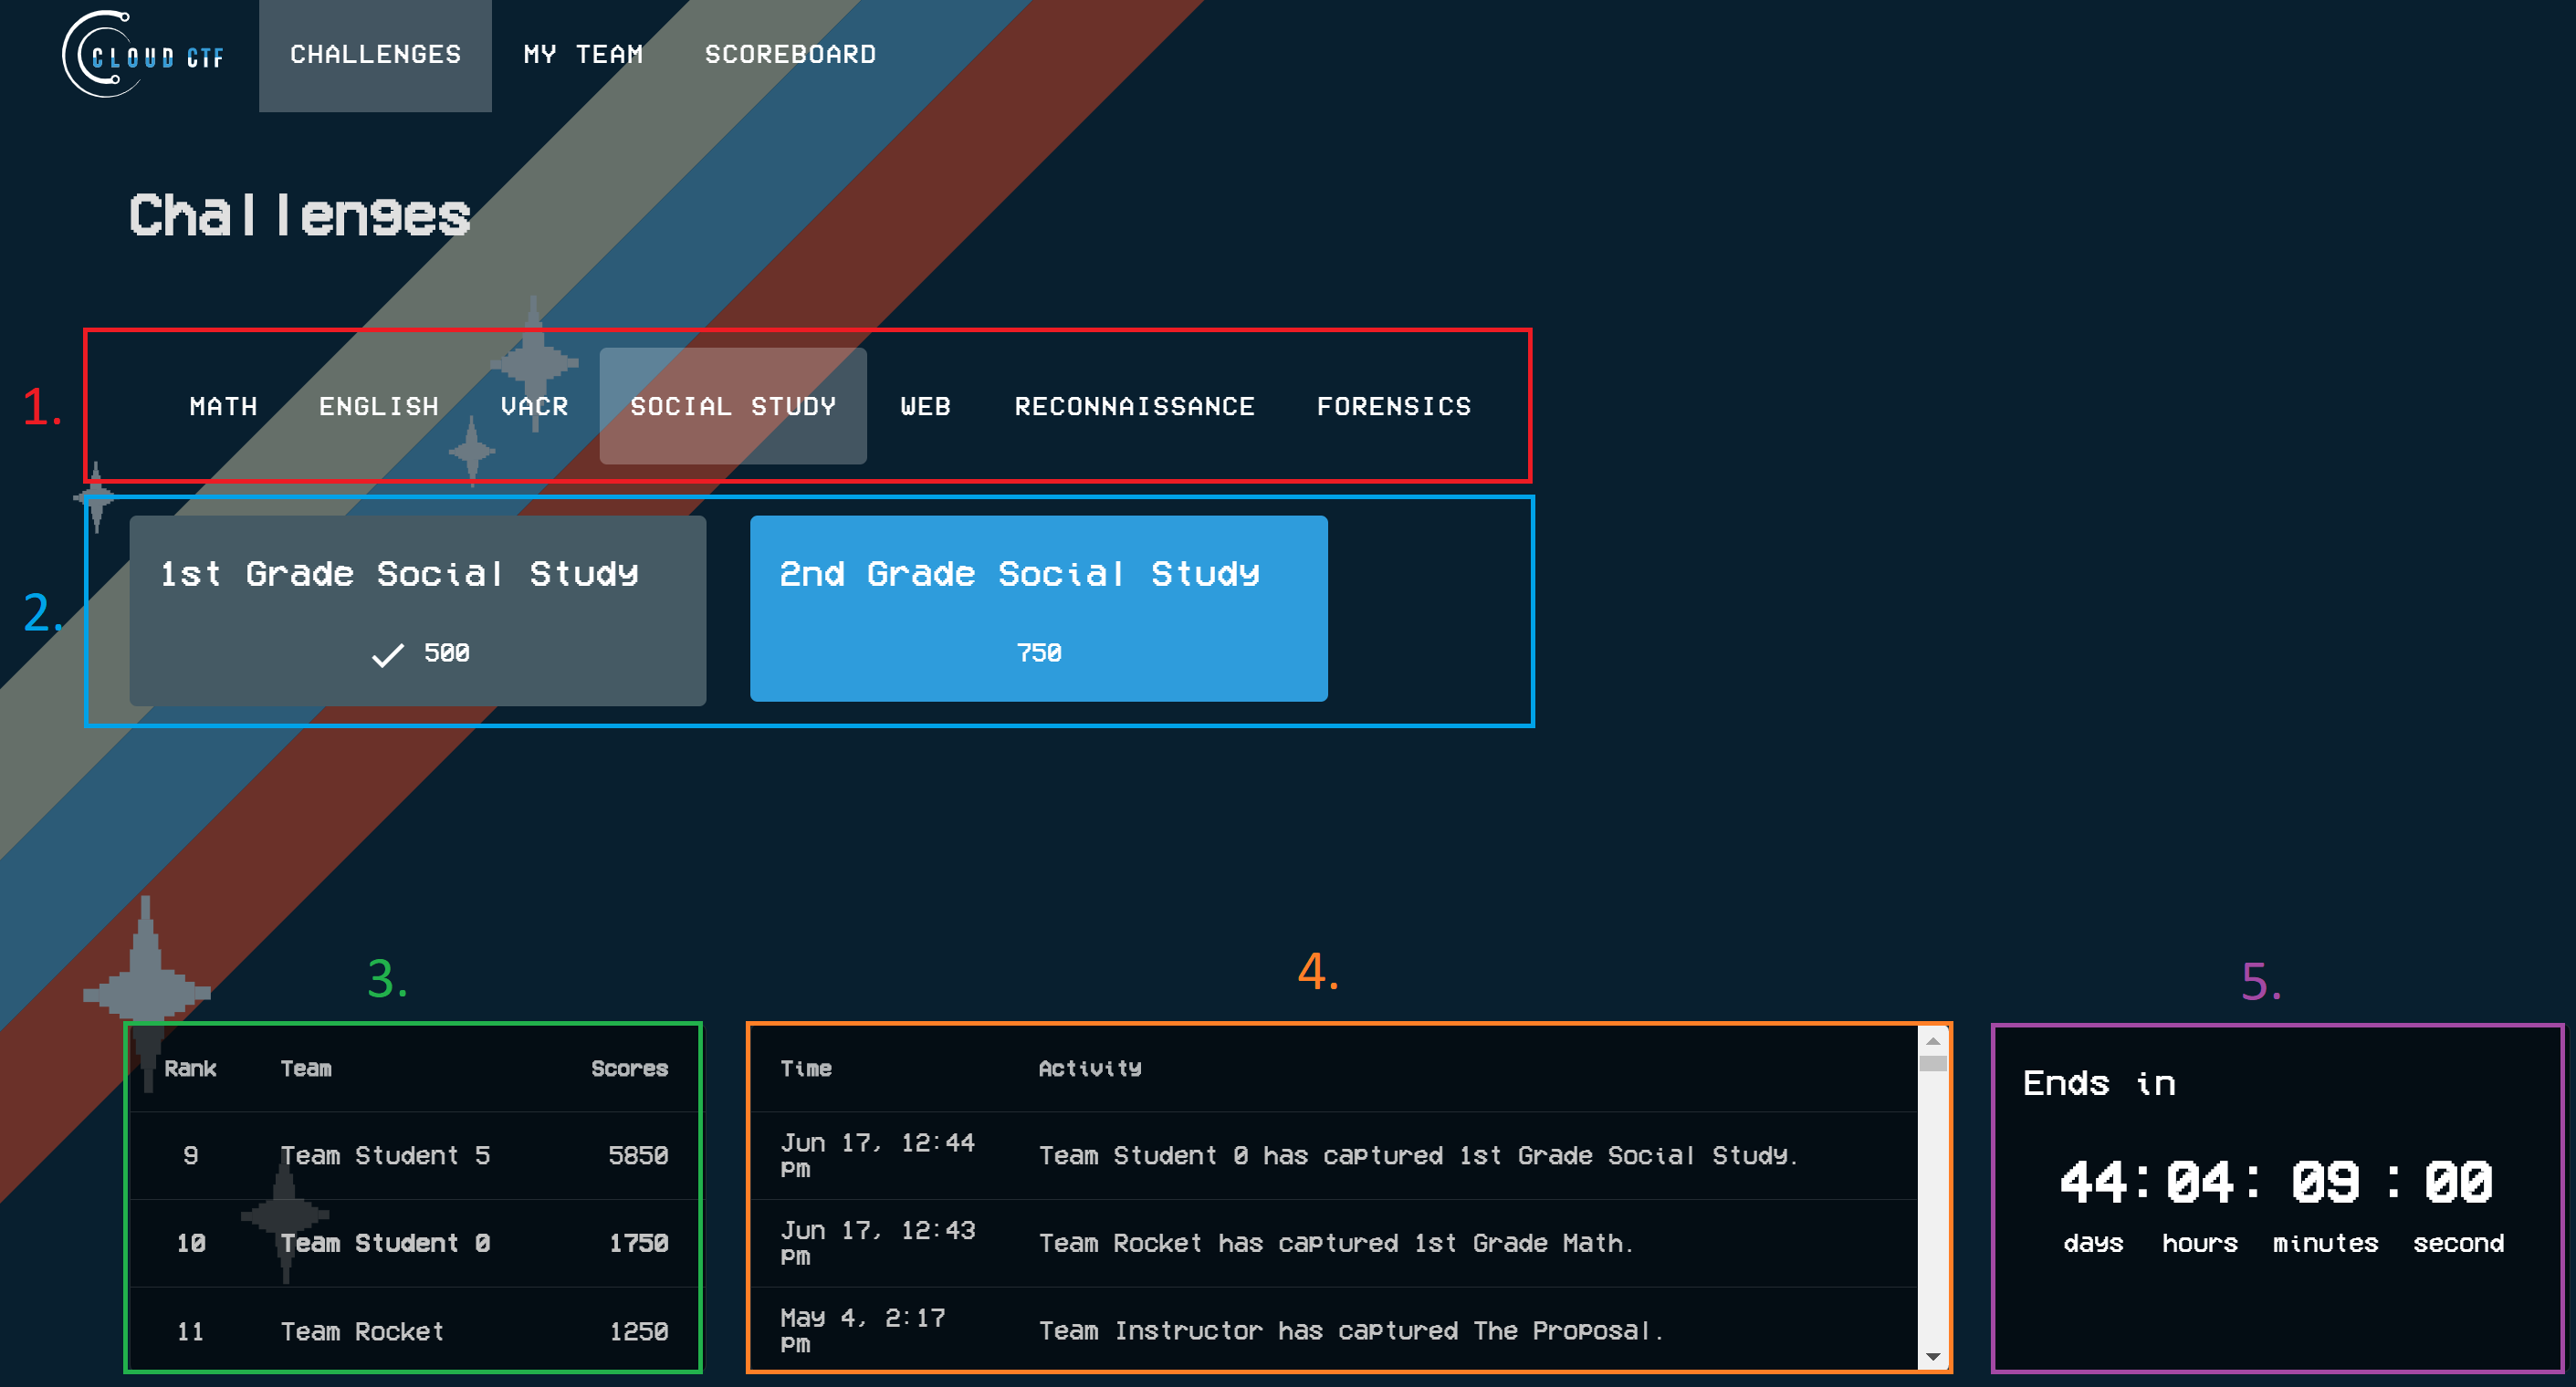This screenshot has height=1387, width=2576.
Task: Select the ENGLISH challenge category
Action: point(378,406)
